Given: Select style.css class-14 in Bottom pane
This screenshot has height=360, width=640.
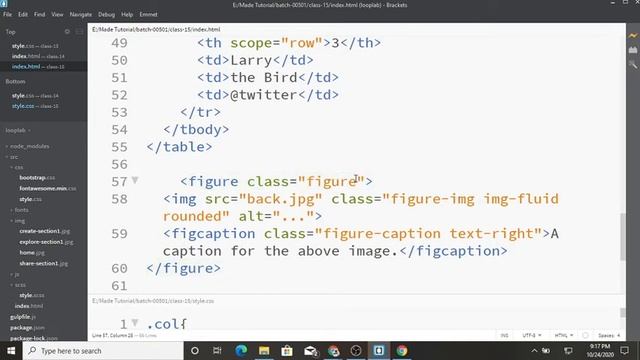Looking at the screenshot, I should (x=35, y=96).
